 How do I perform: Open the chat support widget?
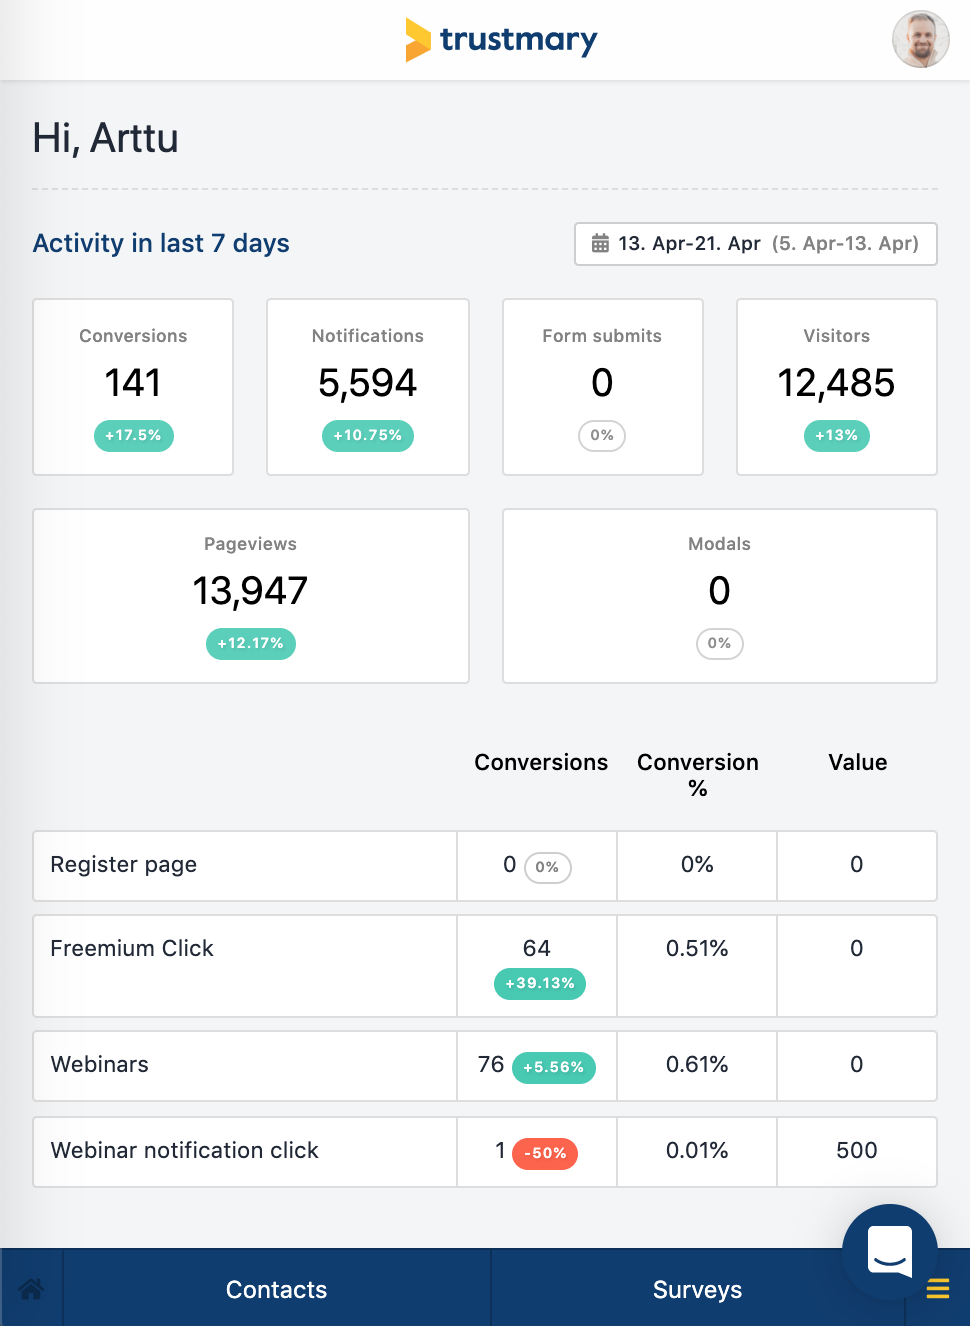[889, 1250]
